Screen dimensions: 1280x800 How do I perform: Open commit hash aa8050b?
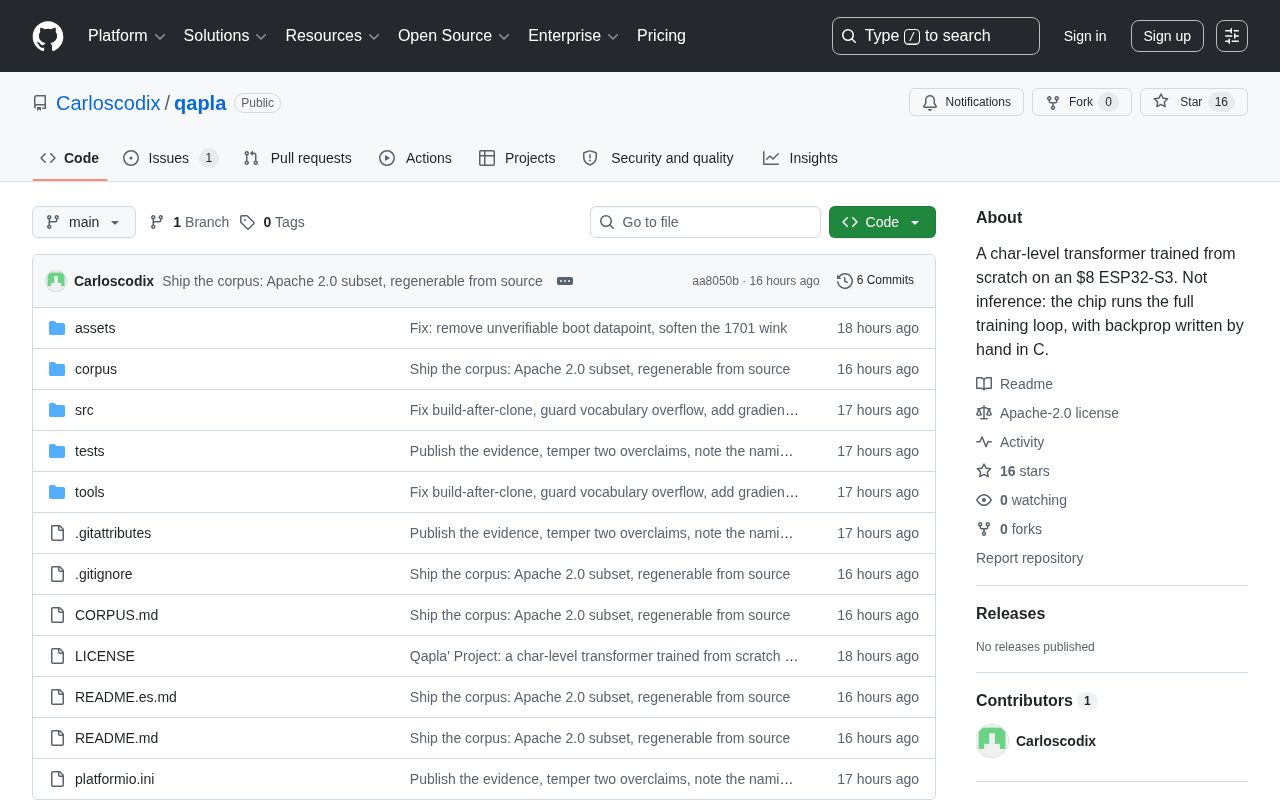[x=715, y=281]
